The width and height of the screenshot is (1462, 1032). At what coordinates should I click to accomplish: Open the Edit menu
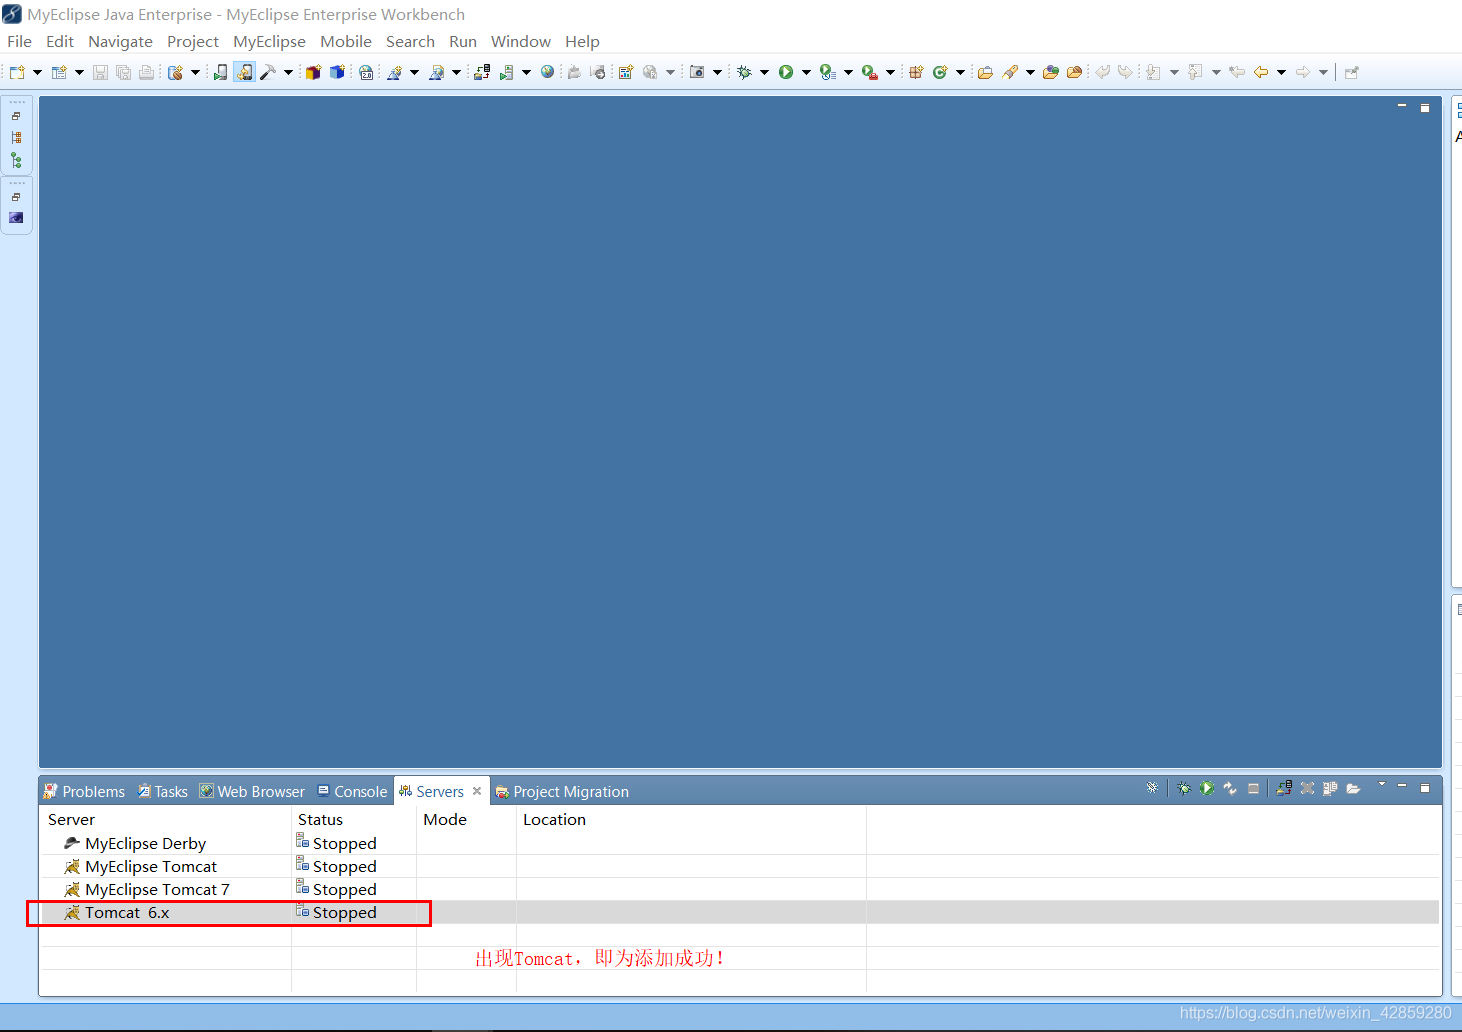[x=60, y=41]
